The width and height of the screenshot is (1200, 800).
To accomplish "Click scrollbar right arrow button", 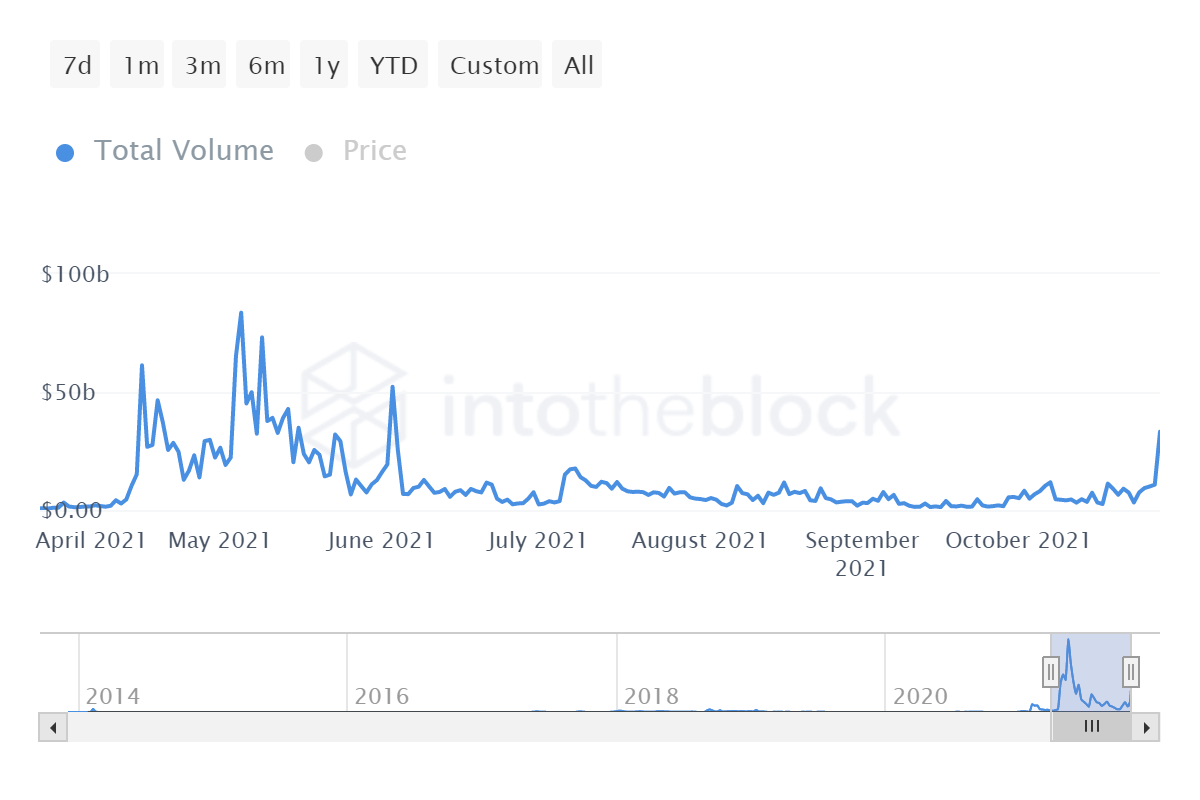I will point(1146,727).
